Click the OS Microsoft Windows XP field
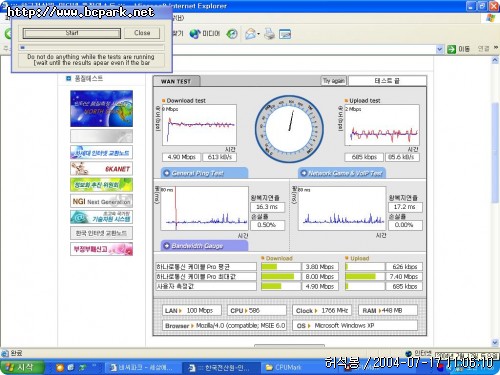This screenshot has width=500, height=375. (x=355, y=325)
